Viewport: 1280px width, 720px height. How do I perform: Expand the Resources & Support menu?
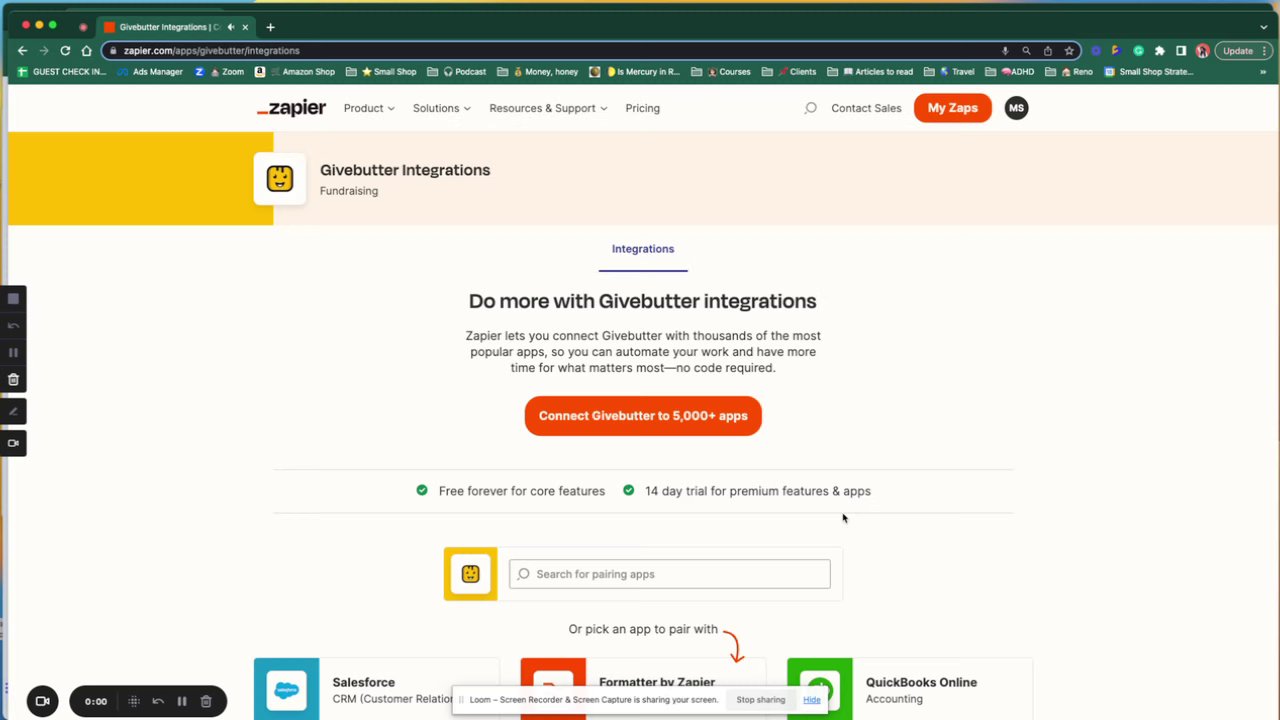548,108
